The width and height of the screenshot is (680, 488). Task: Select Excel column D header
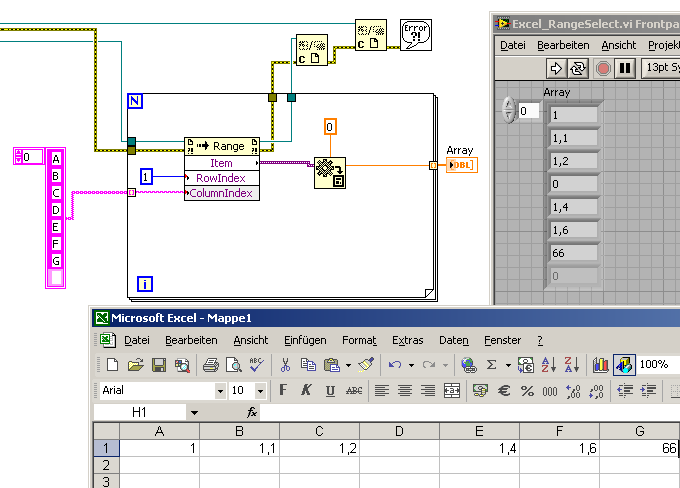pos(399,431)
